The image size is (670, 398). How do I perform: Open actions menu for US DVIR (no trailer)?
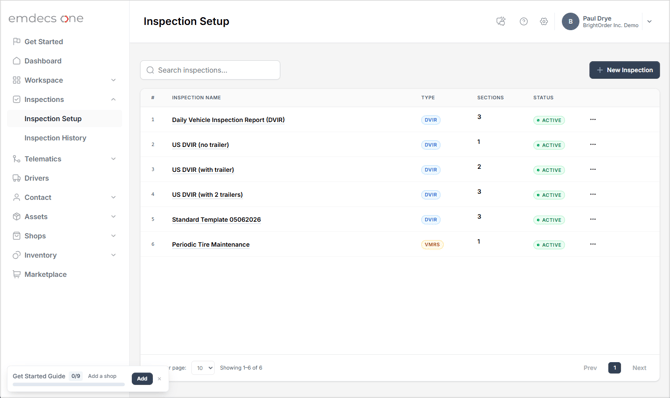click(x=593, y=144)
